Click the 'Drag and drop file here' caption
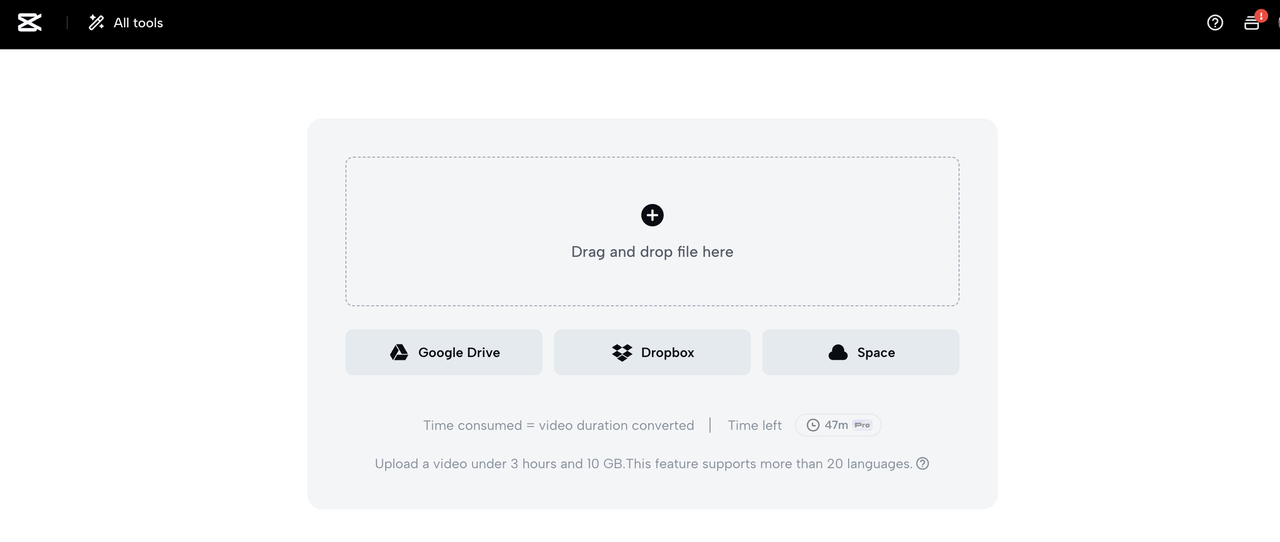 (652, 252)
